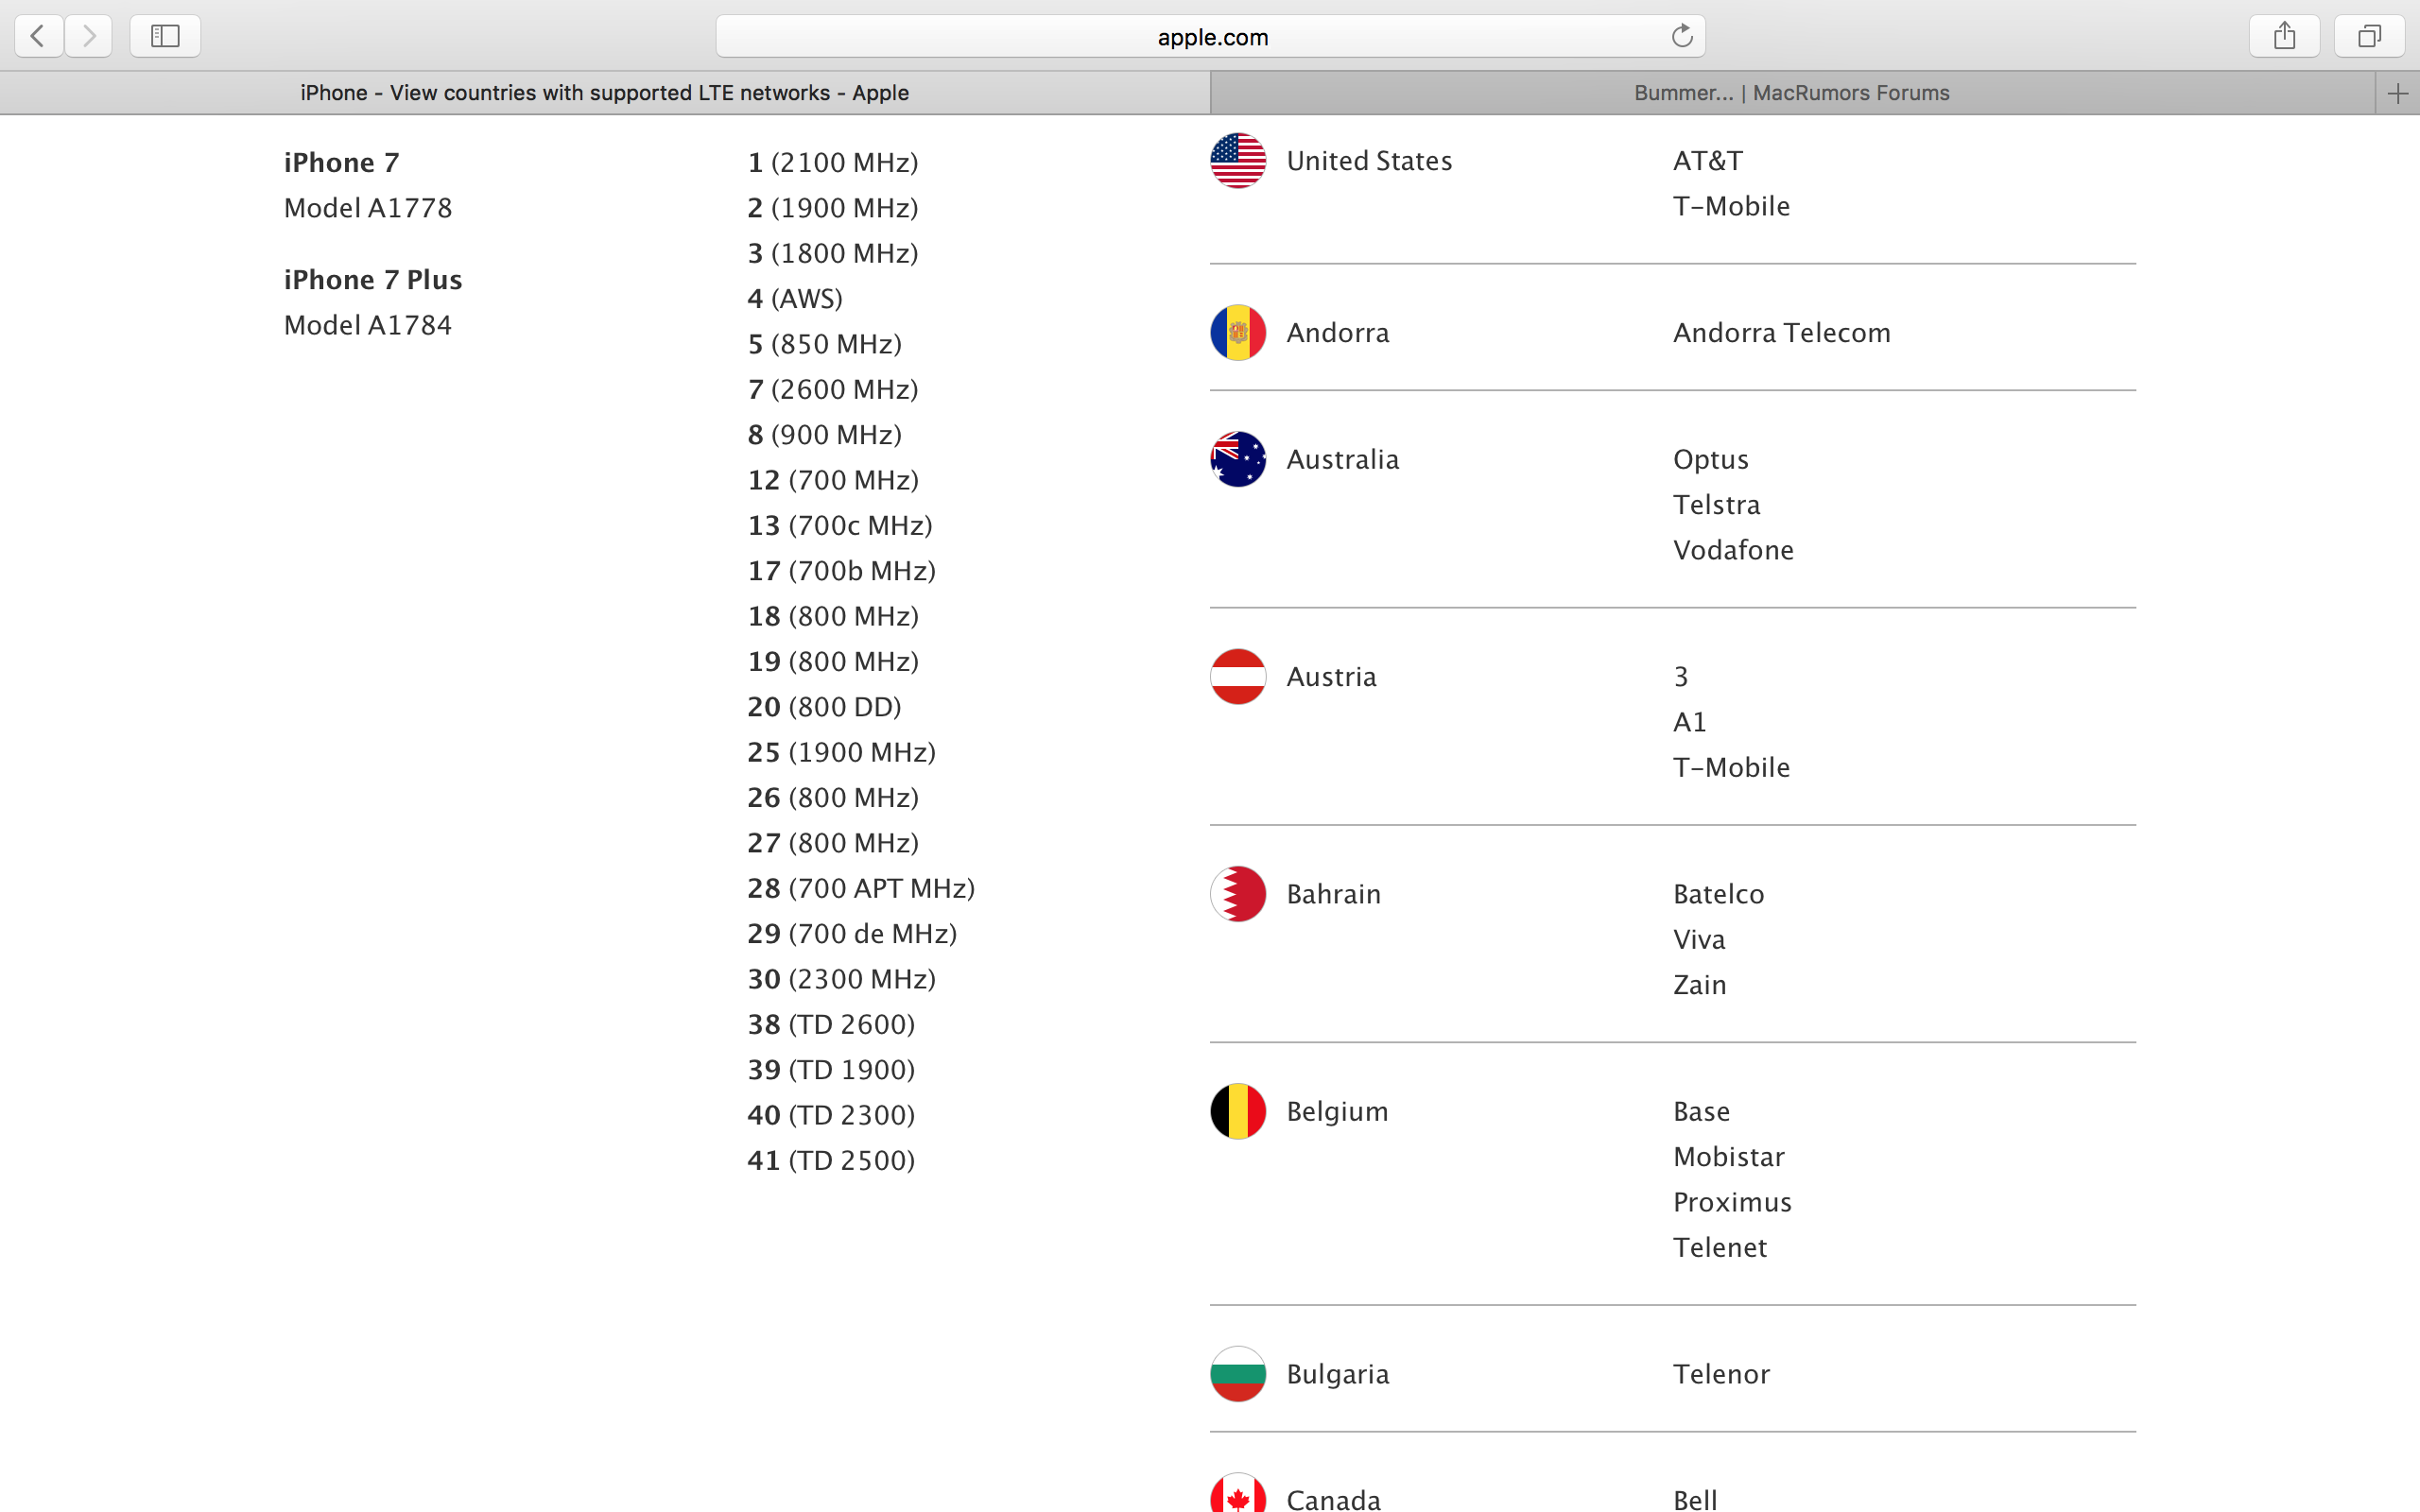
Task: Click band '8 (900 MHz)'
Action: (x=825, y=434)
